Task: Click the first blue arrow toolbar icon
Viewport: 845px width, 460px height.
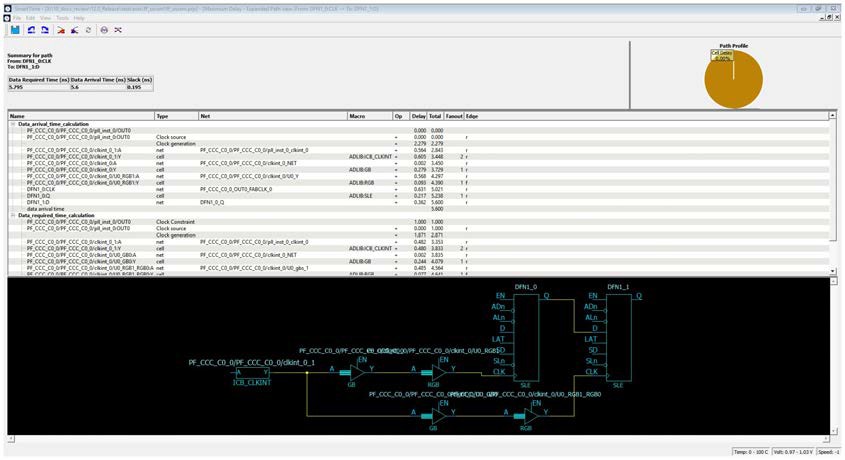Action: [31, 30]
